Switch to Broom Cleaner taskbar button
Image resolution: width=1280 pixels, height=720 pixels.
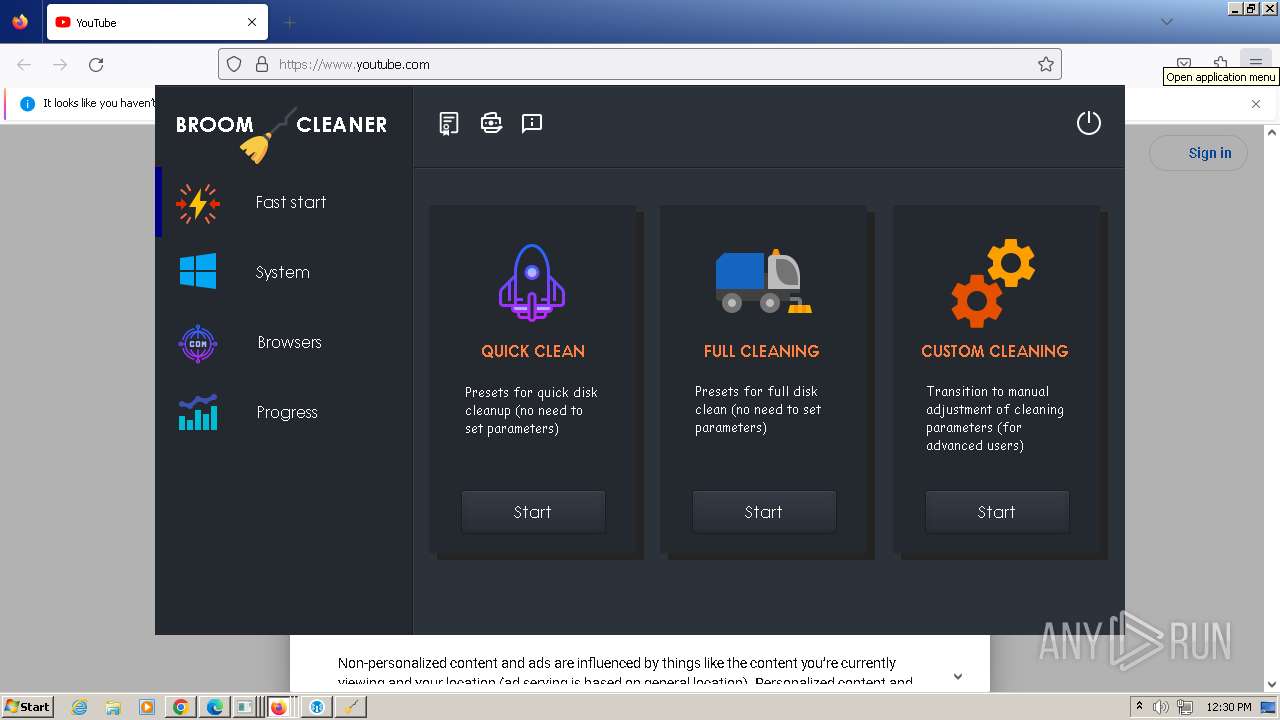350,707
